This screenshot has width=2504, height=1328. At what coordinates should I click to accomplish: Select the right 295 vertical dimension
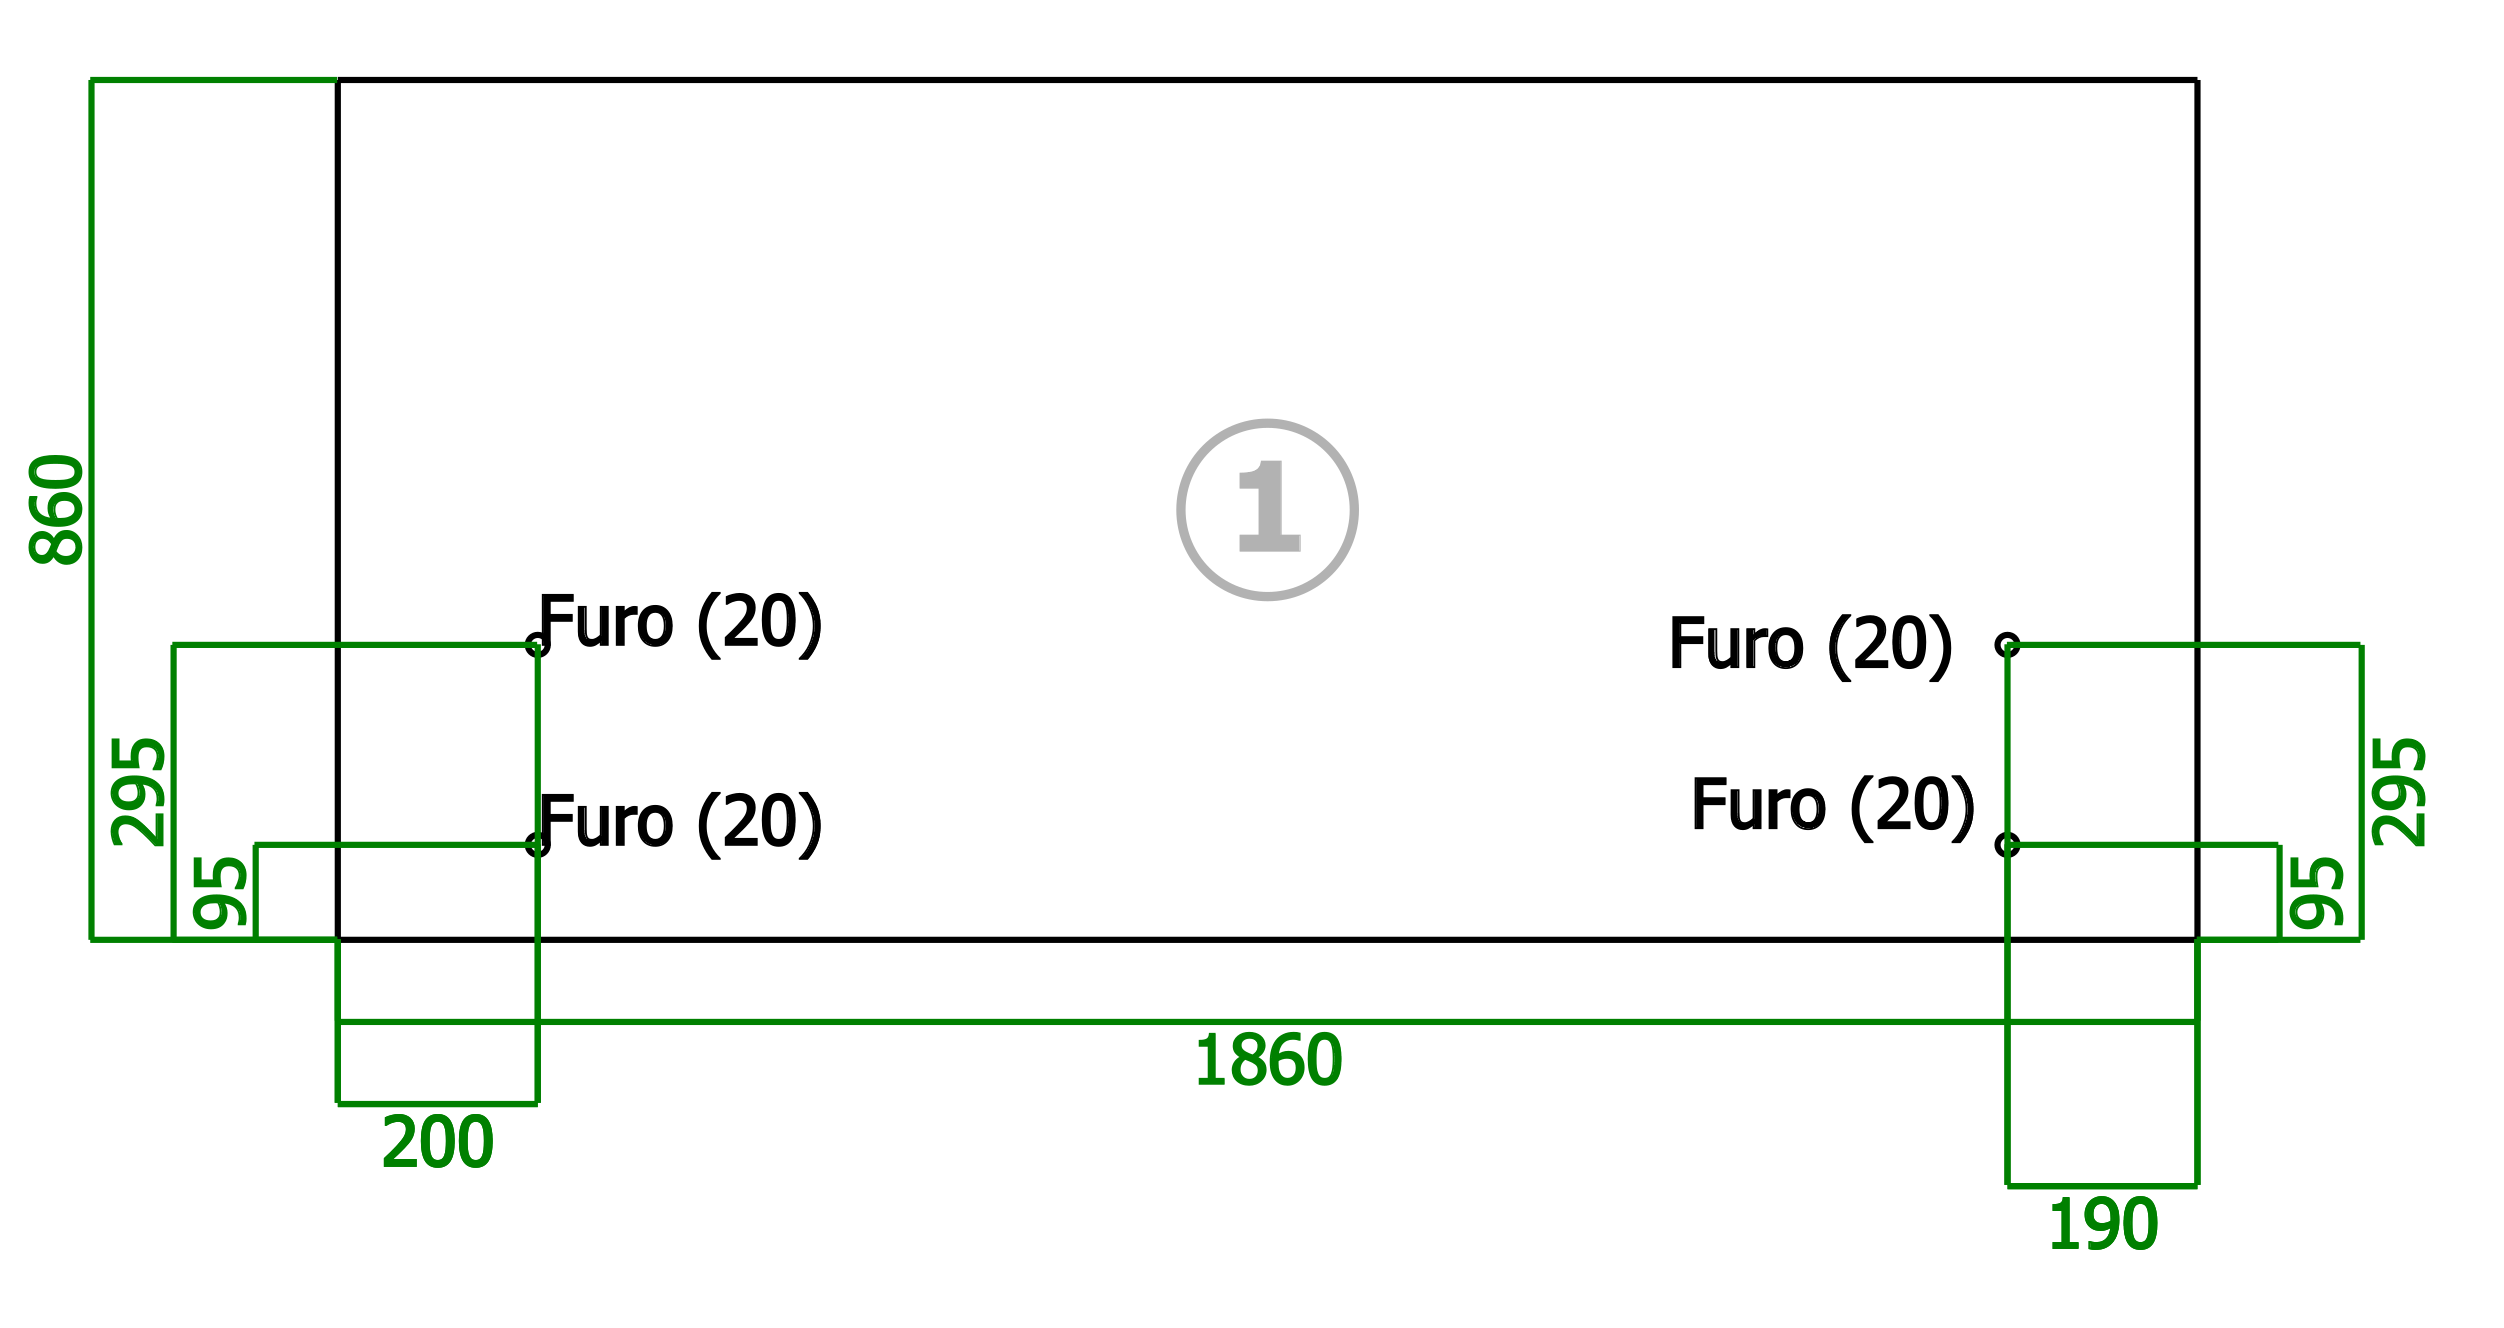coord(2399,792)
